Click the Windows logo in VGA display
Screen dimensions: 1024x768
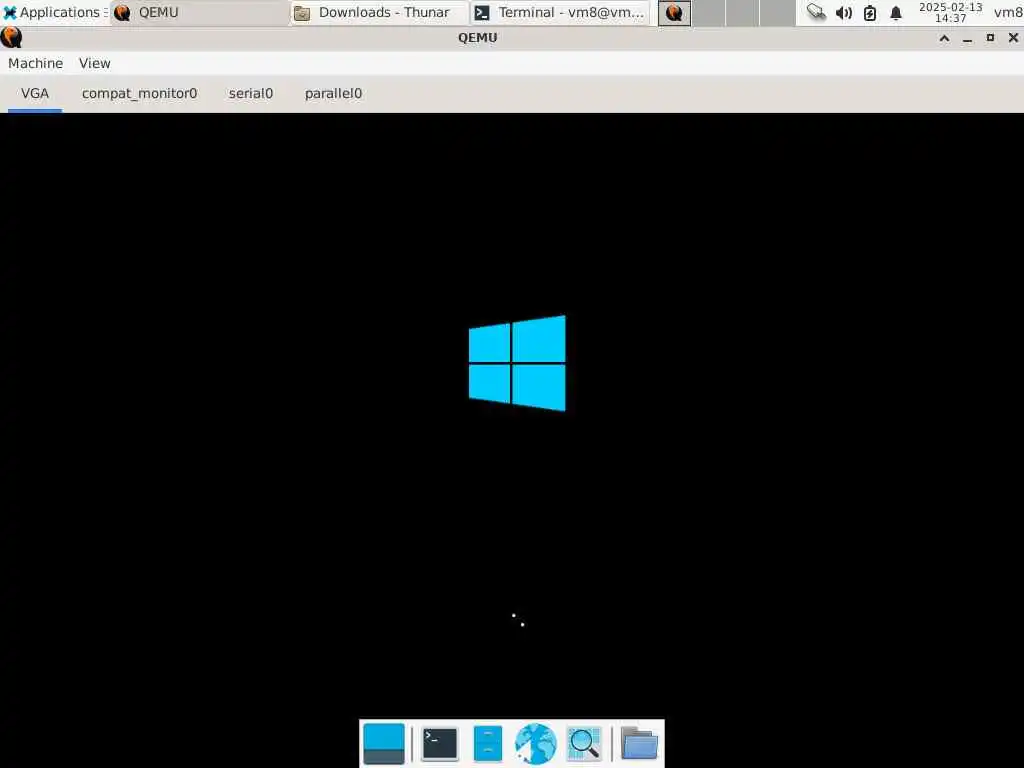click(x=517, y=363)
